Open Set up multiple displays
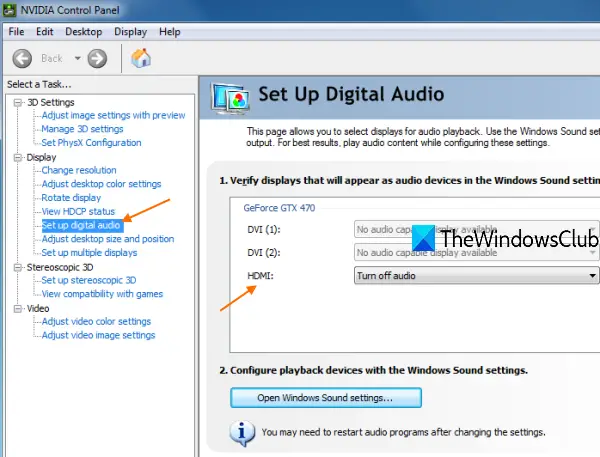Image resolution: width=600 pixels, height=457 pixels. pos(89,253)
